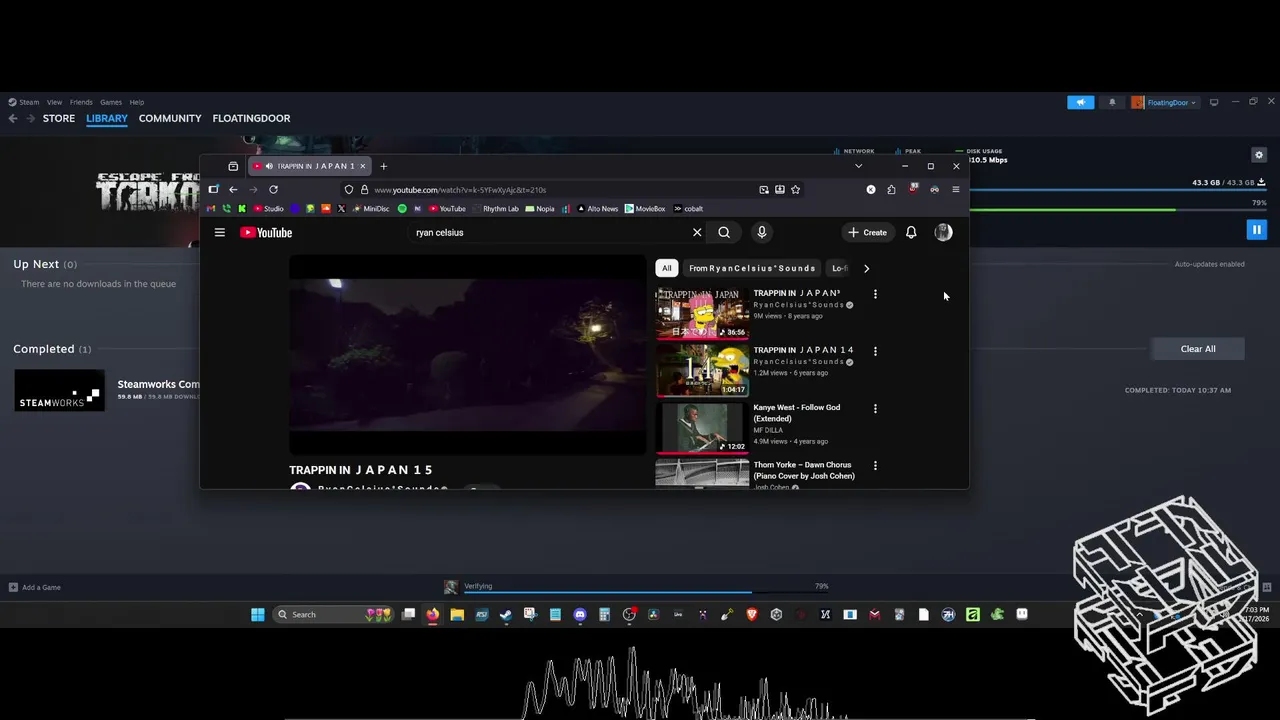Viewport: 1280px width, 720px height.
Task: Close the TRAPPIN IN JAPAN browser tab
Action: click(363, 166)
